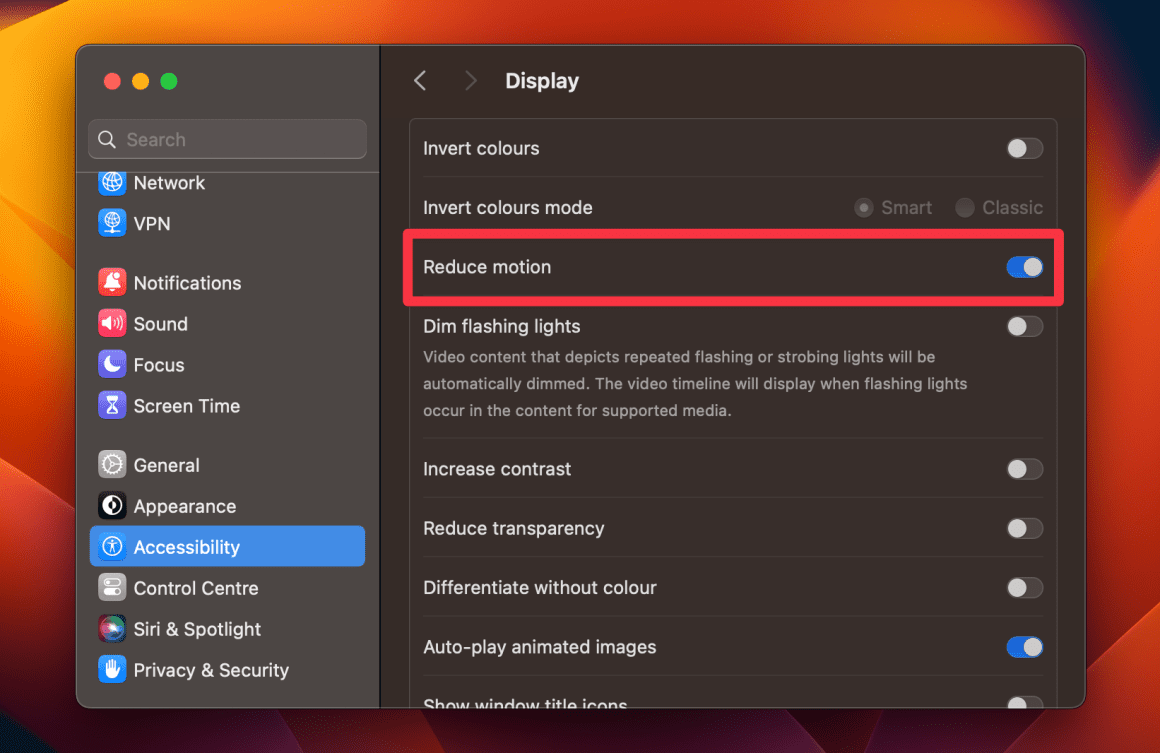Click the back navigation arrow

420,80
